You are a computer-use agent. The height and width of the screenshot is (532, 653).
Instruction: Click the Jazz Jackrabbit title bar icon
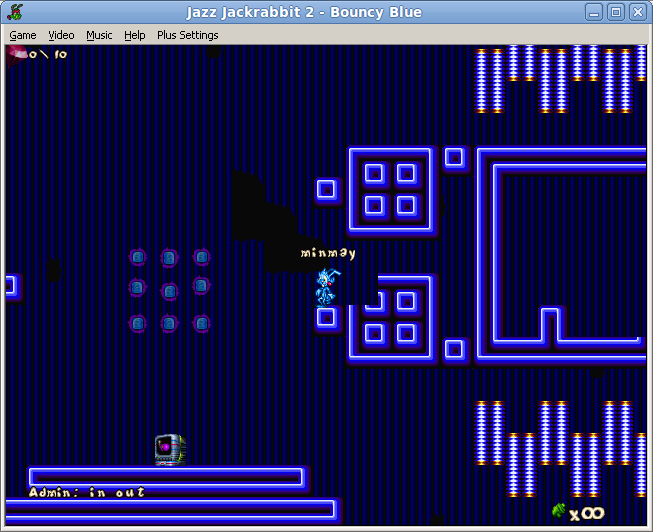[15, 12]
